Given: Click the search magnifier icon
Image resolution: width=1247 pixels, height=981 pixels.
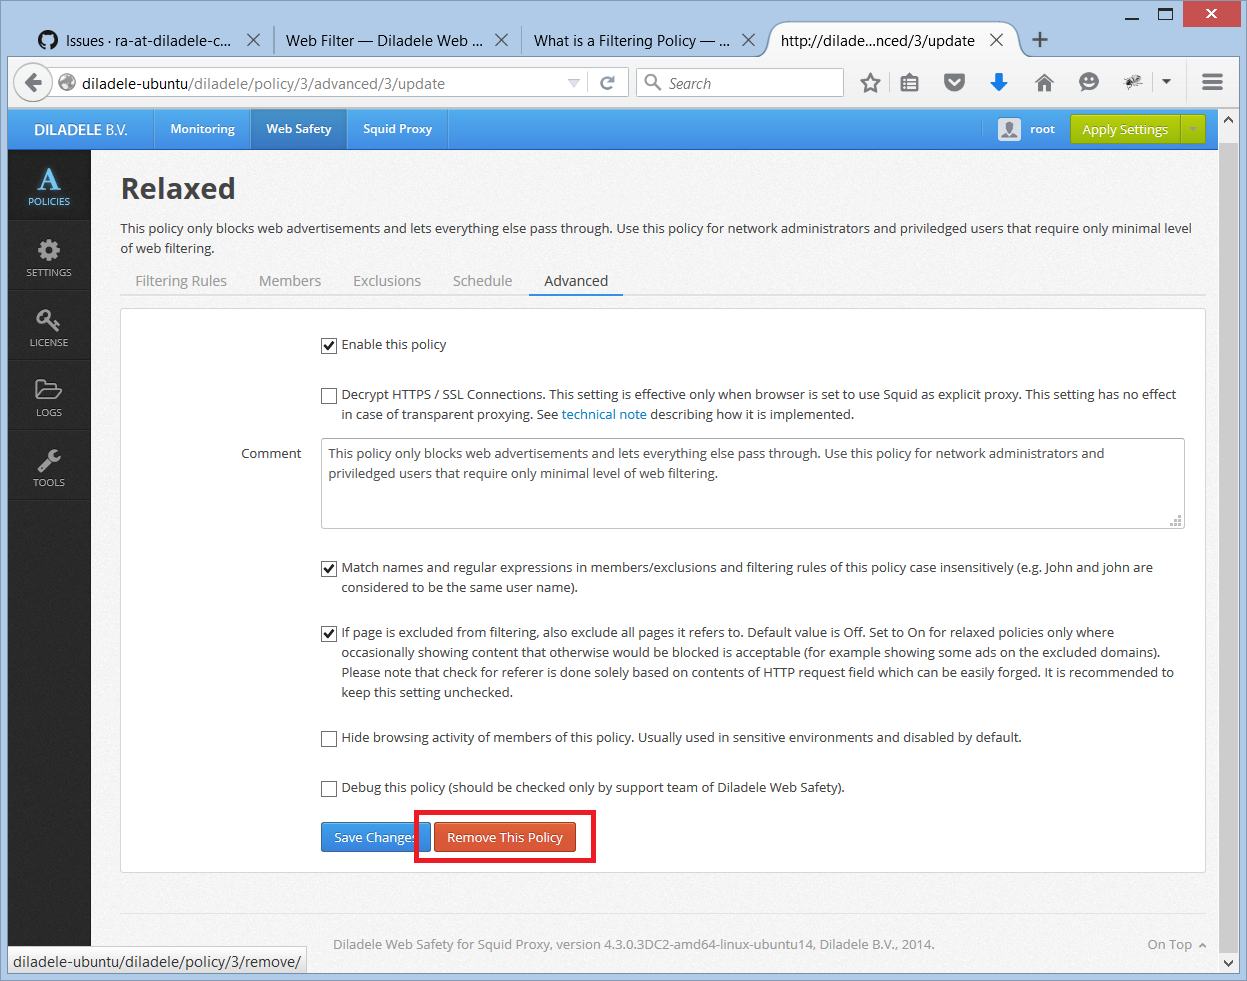Looking at the screenshot, I should (653, 83).
